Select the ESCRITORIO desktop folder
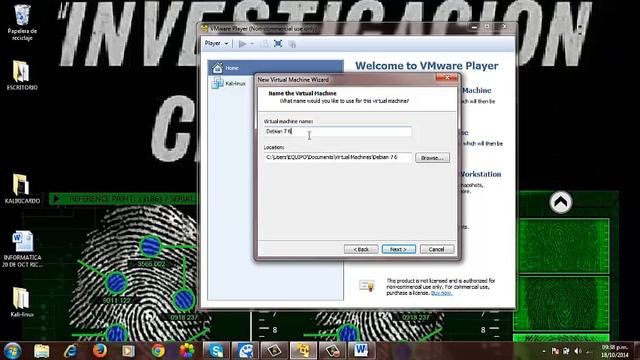 pyautogui.click(x=22, y=75)
